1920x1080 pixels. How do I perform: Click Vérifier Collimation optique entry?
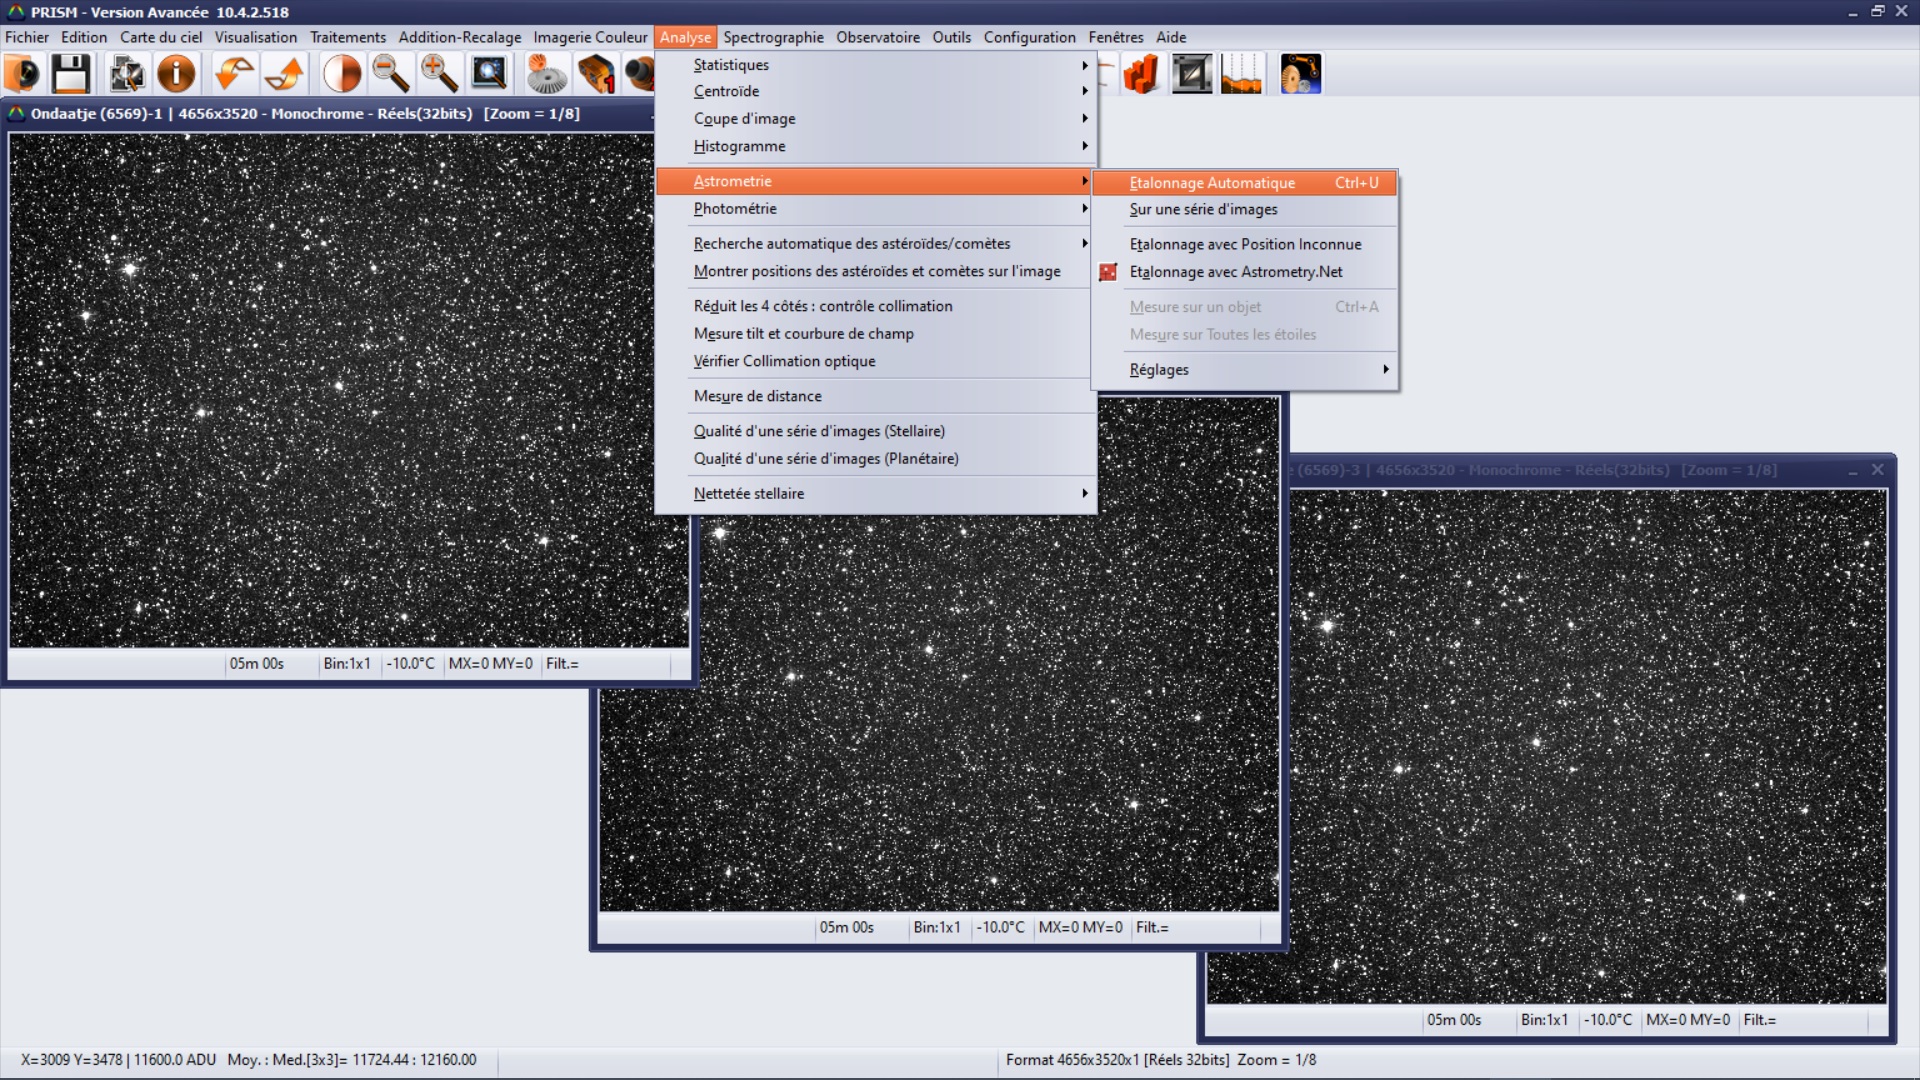tap(785, 361)
